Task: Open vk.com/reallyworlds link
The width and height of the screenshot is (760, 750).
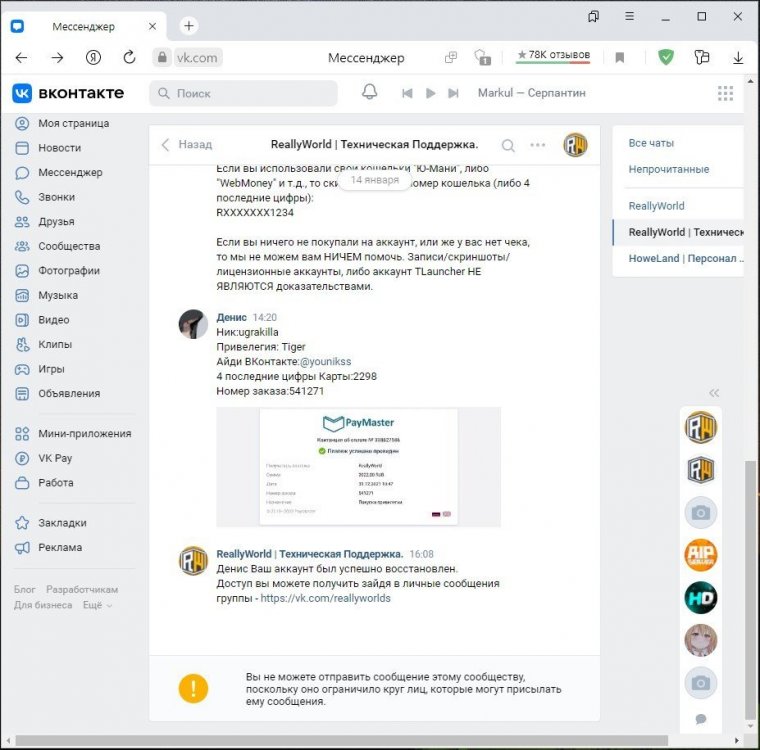Action: (325, 598)
